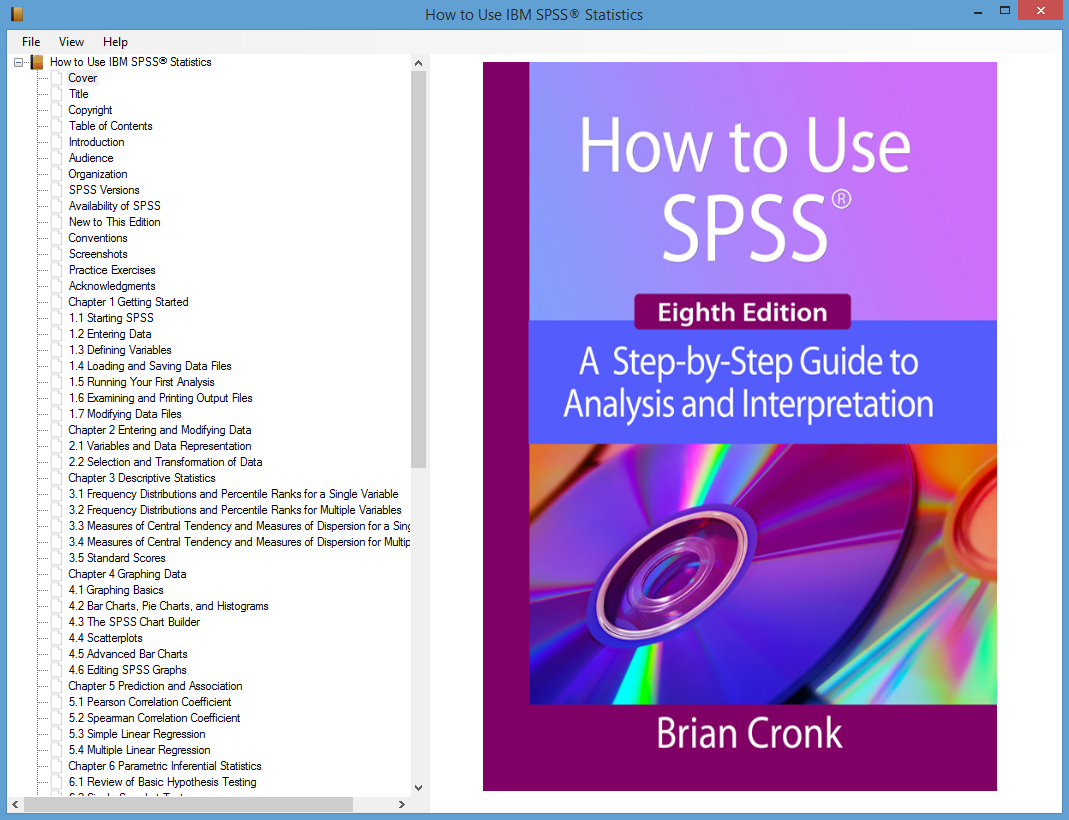This screenshot has height=820, width=1069.
Task: Go to 1.6 Examining and Printing Output Files
Action: pos(160,398)
